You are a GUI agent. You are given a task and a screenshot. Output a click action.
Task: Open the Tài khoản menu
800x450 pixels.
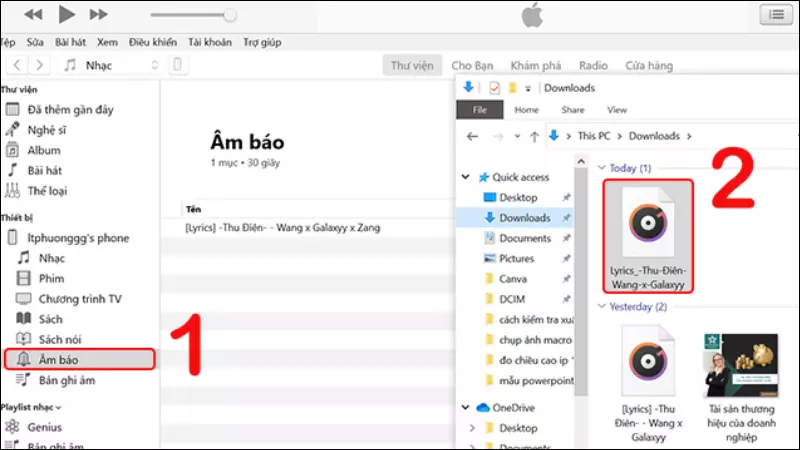[210, 42]
